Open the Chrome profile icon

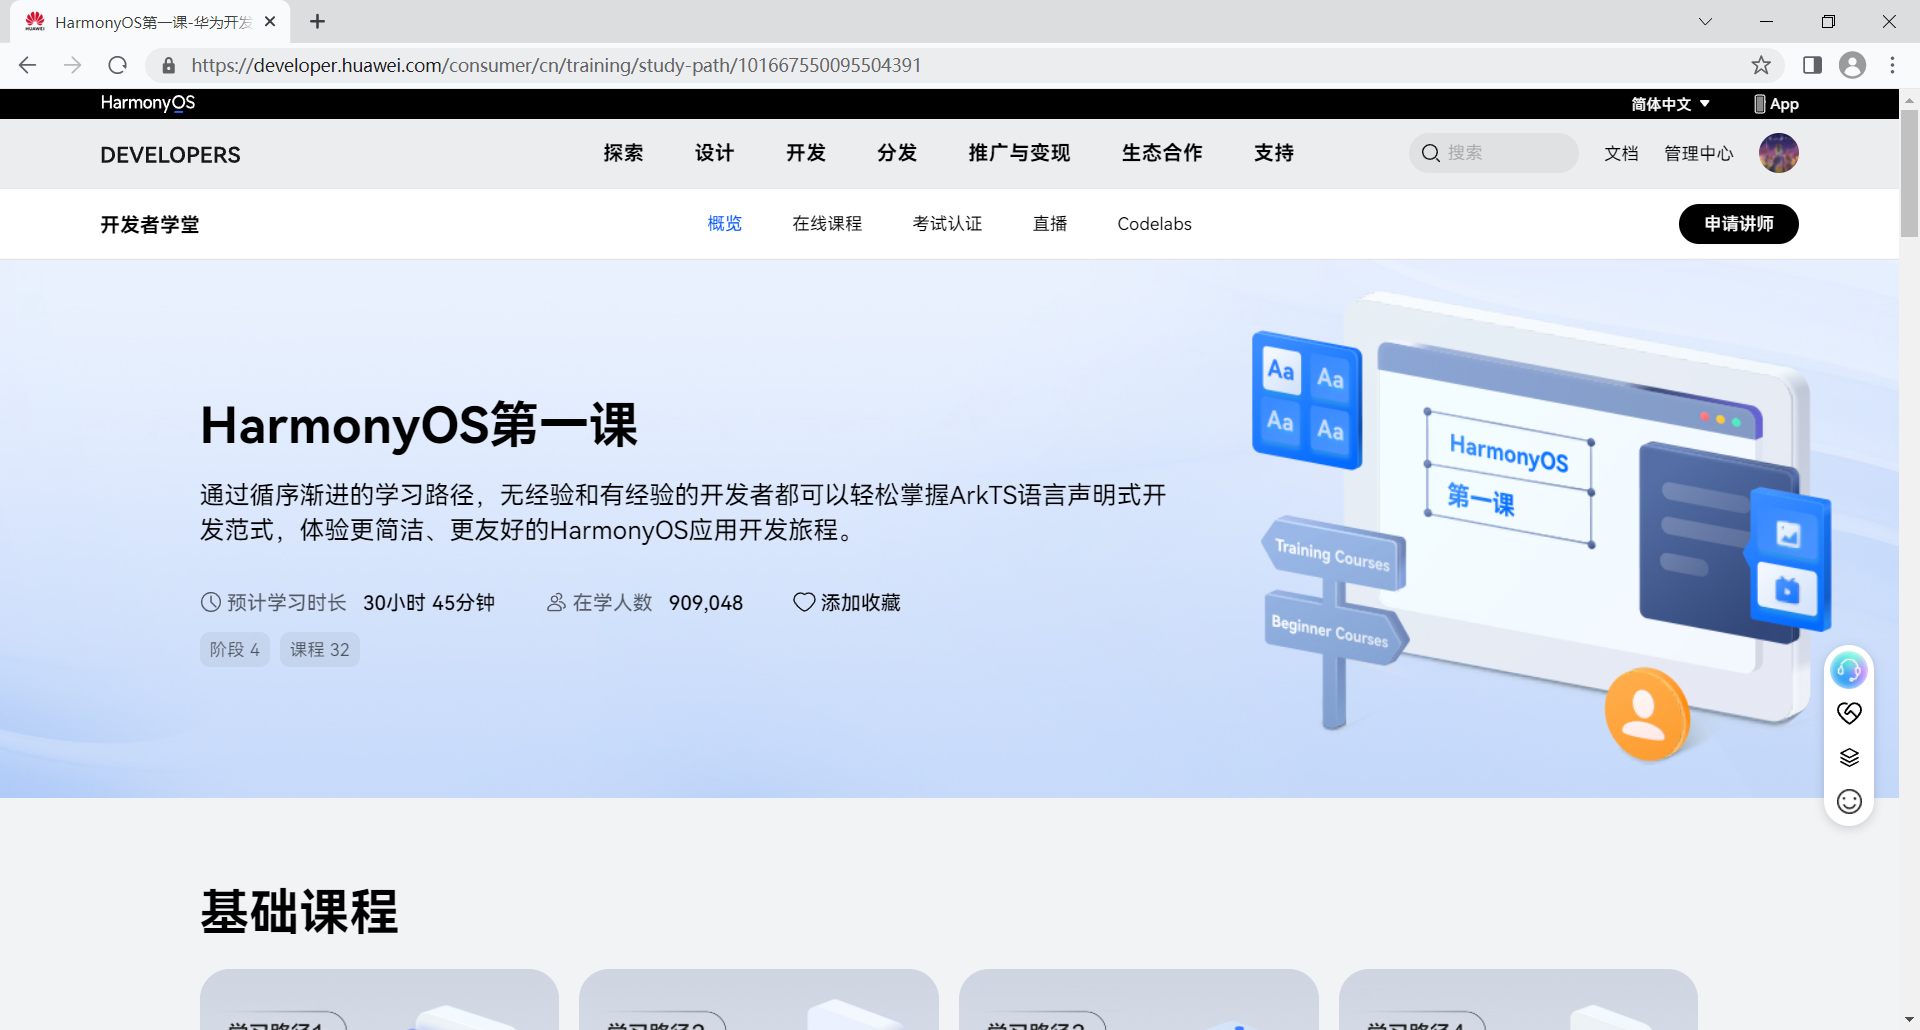pyautogui.click(x=1853, y=65)
